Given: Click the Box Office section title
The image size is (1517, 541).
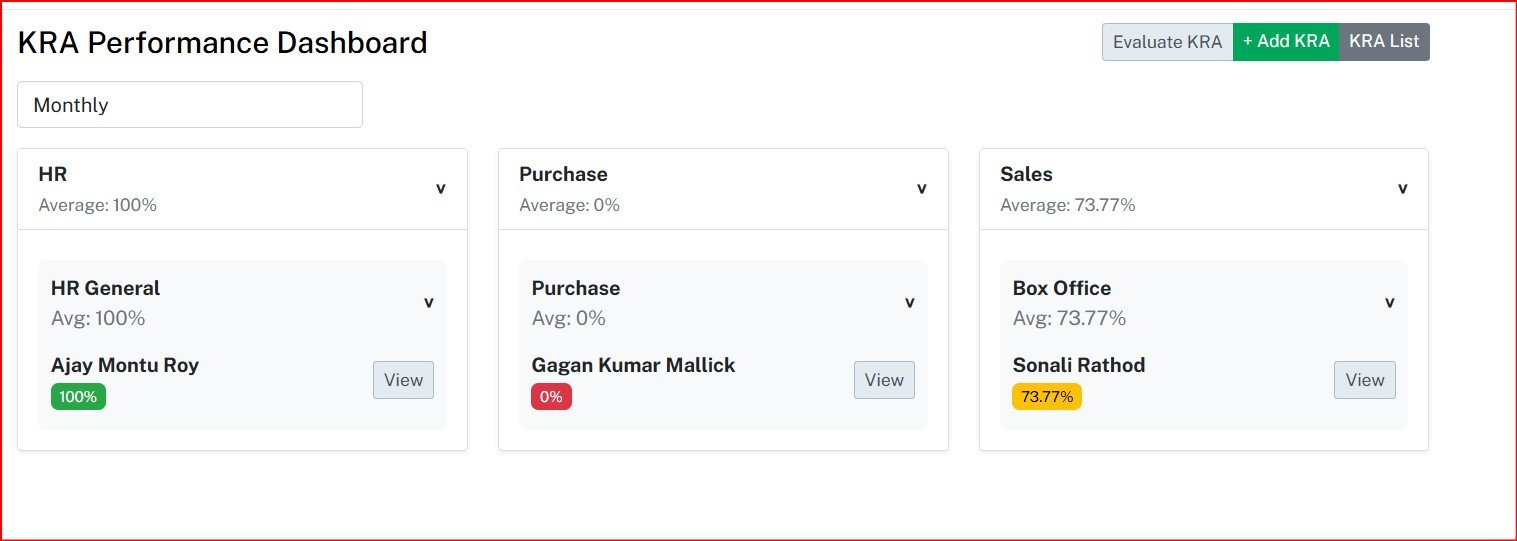Looking at the screenshot, I should 1061,288.
